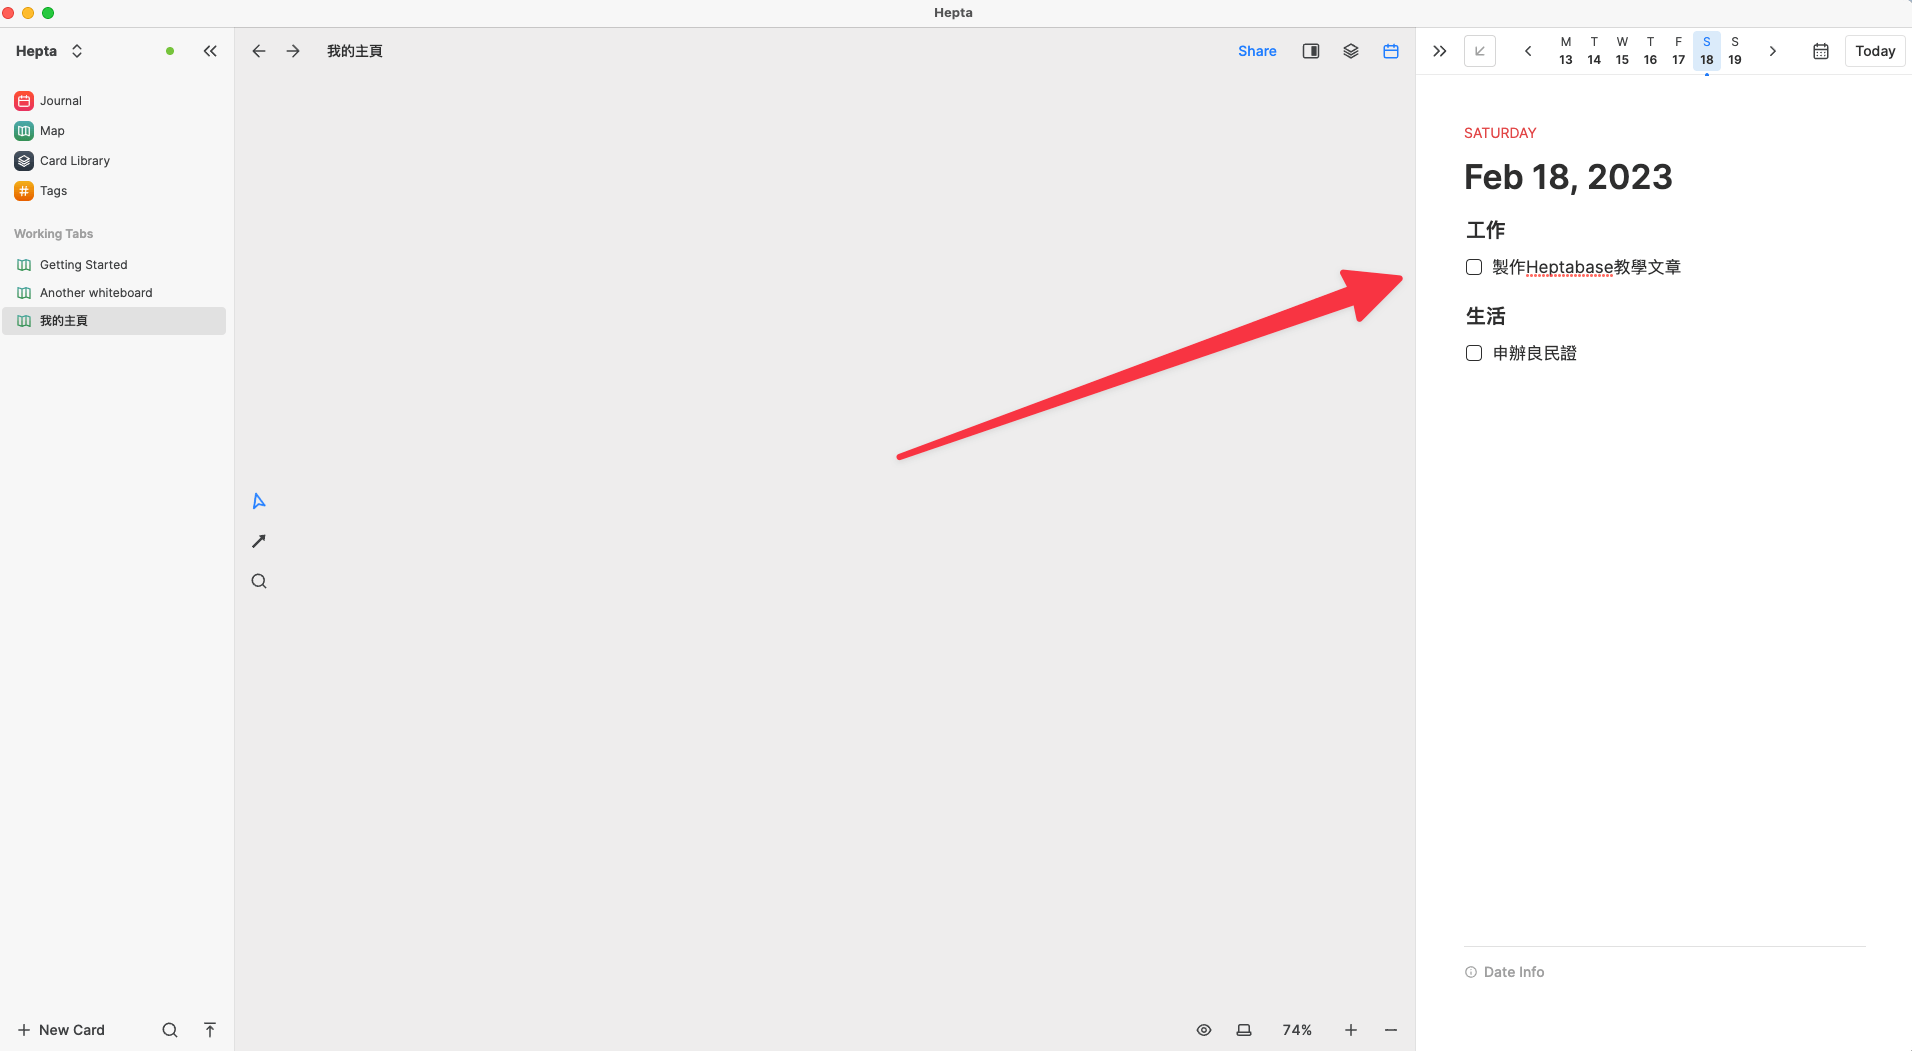1912x1051 pixels.
Task: Select the connection line arrow tool
Action: click(259, 541)
